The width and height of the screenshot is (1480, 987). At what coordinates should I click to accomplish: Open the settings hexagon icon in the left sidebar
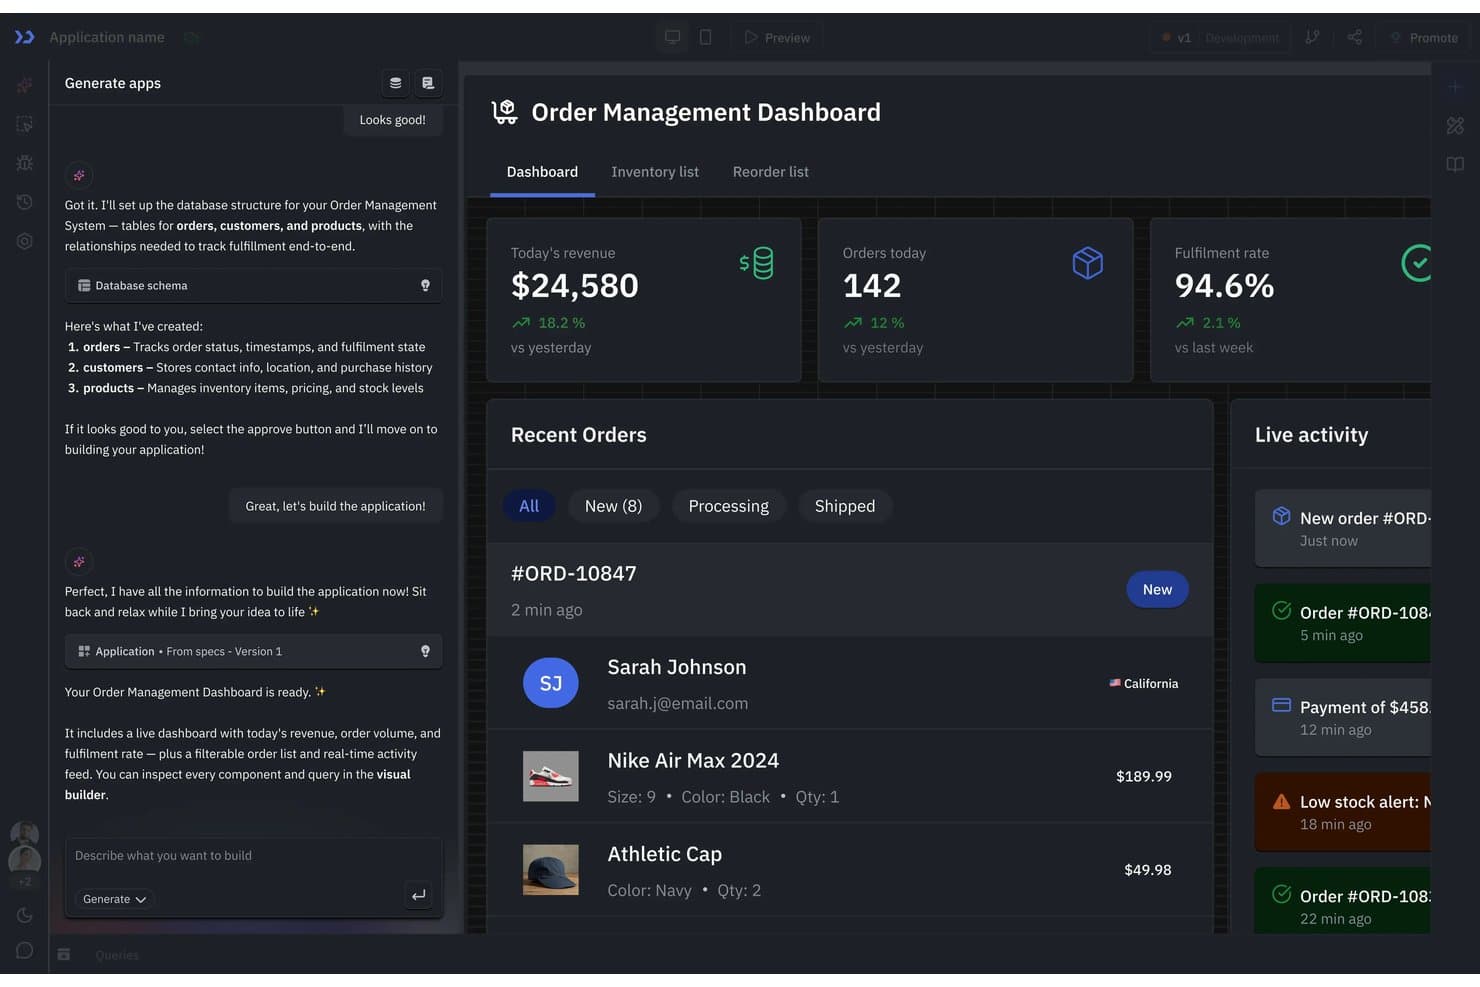tap(24, 241)
